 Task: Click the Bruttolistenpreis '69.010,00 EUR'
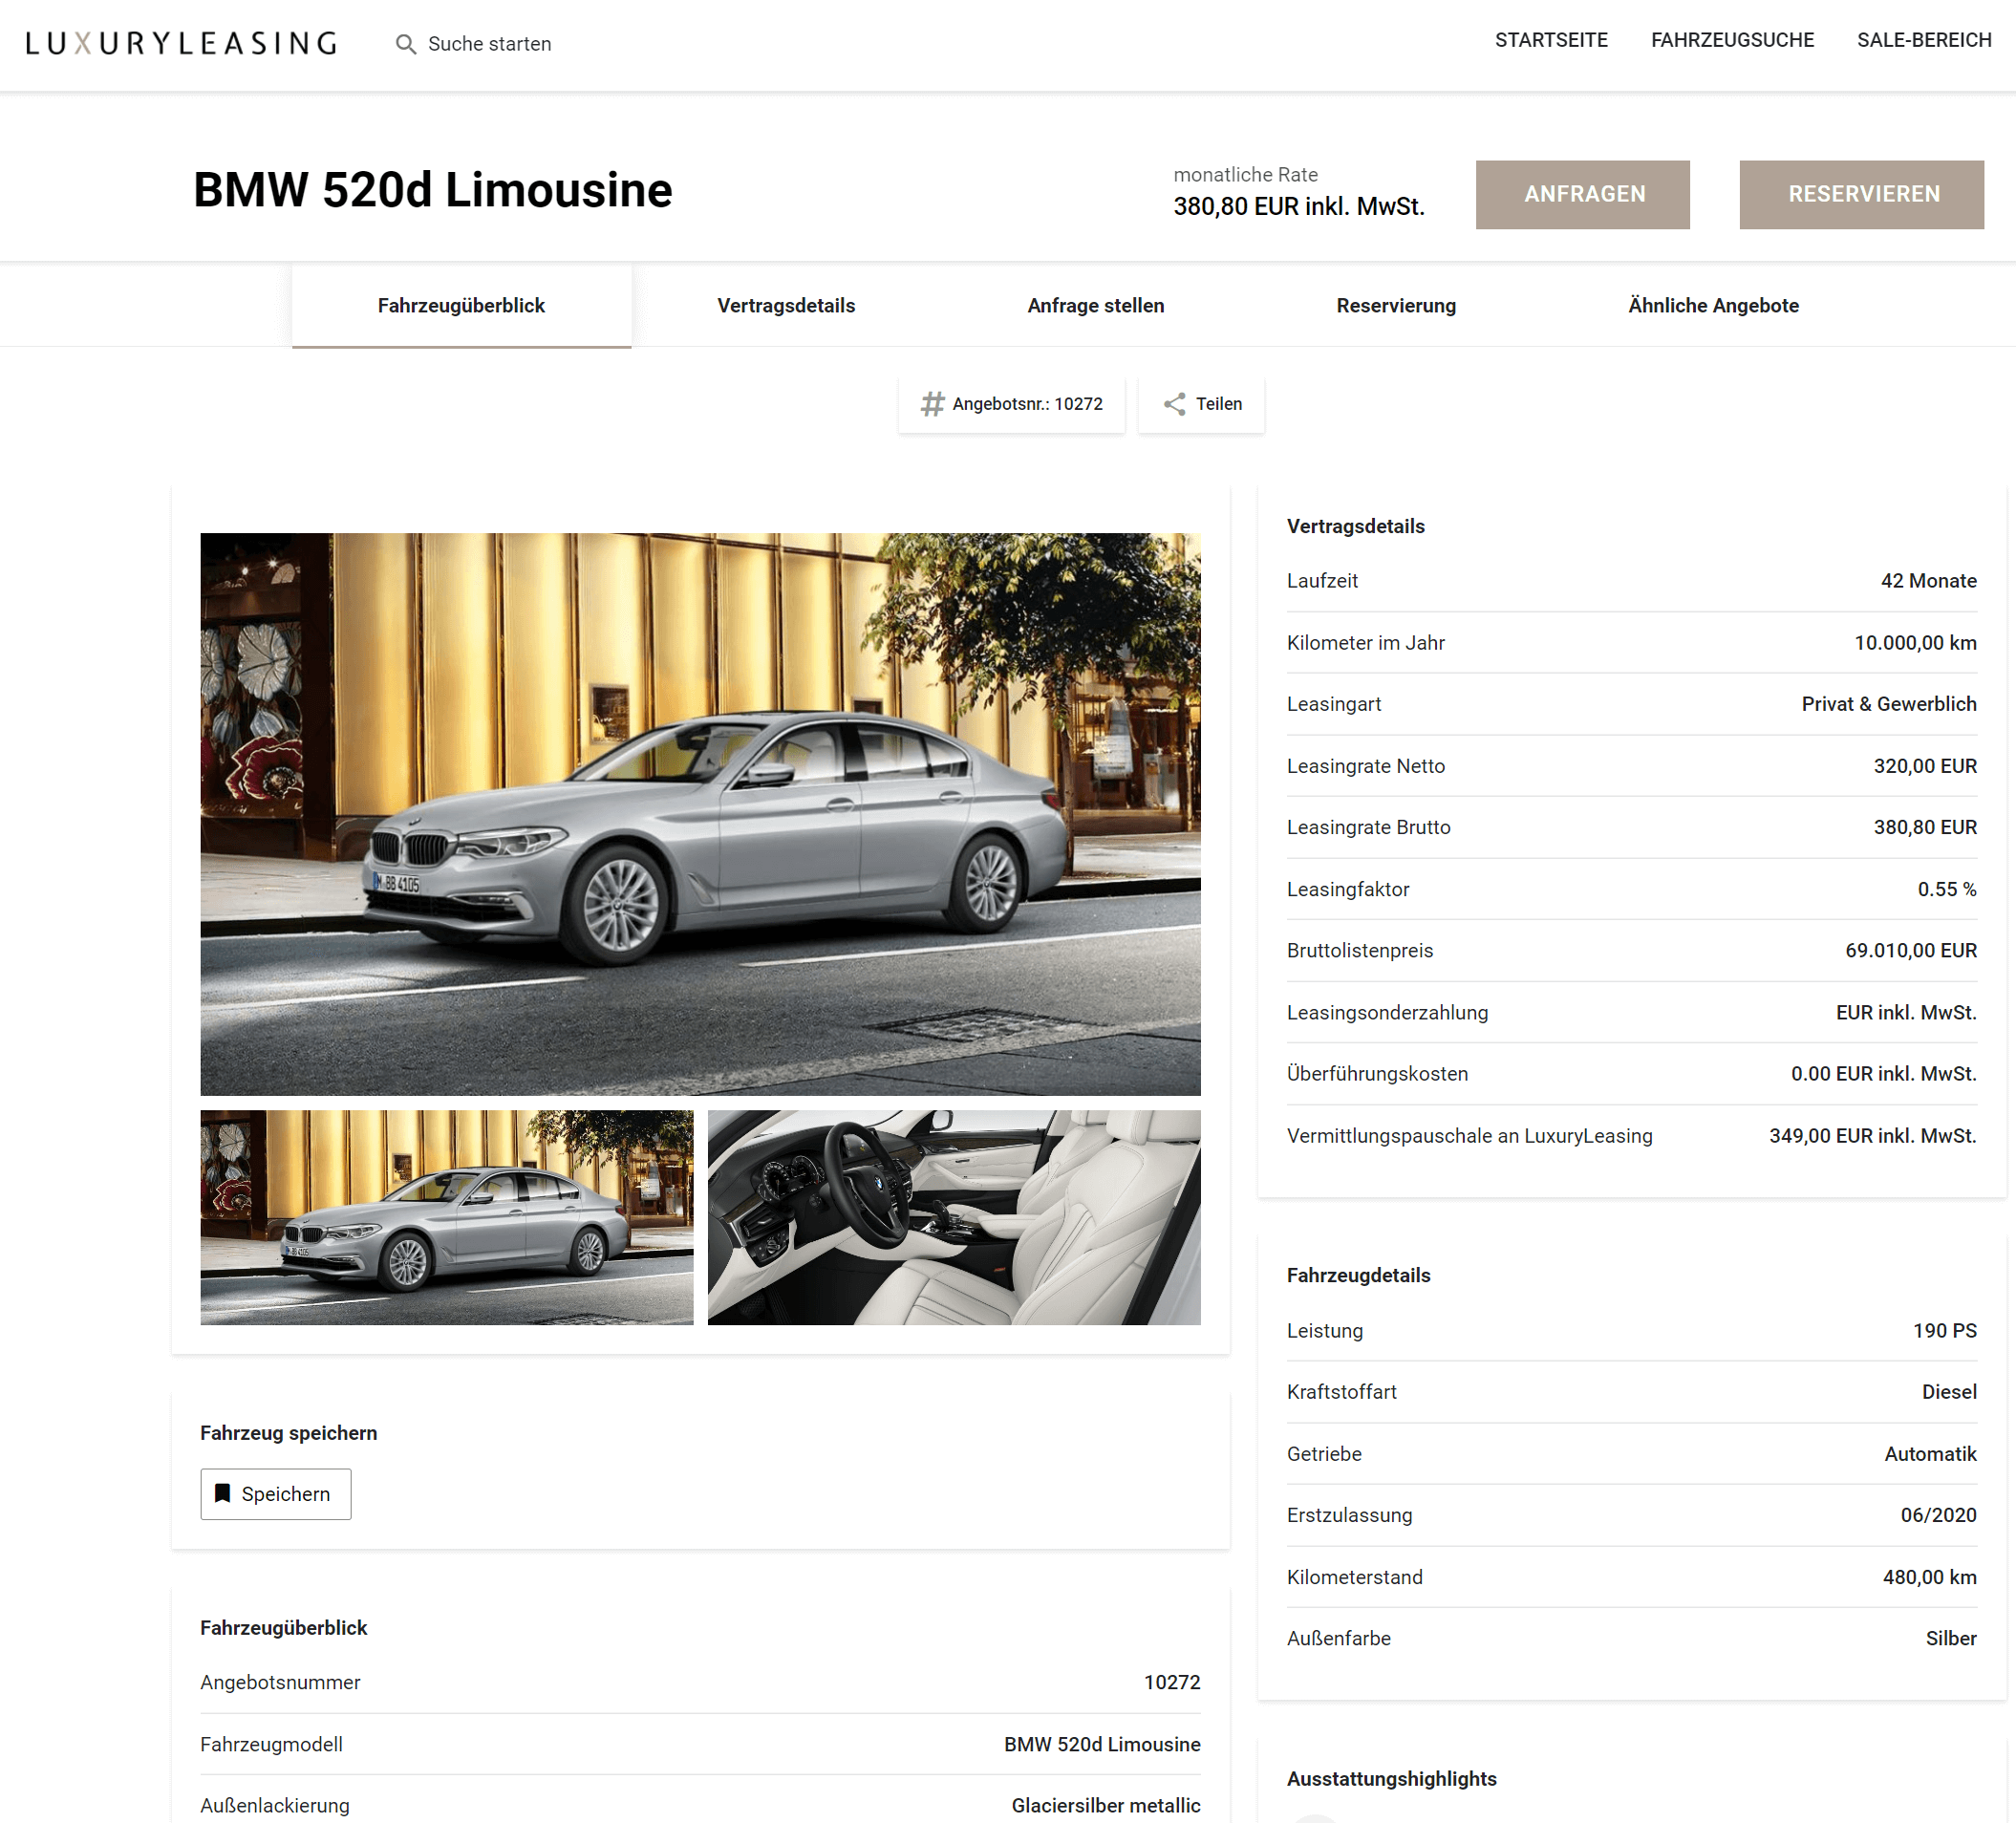(x=1911, y=950)
